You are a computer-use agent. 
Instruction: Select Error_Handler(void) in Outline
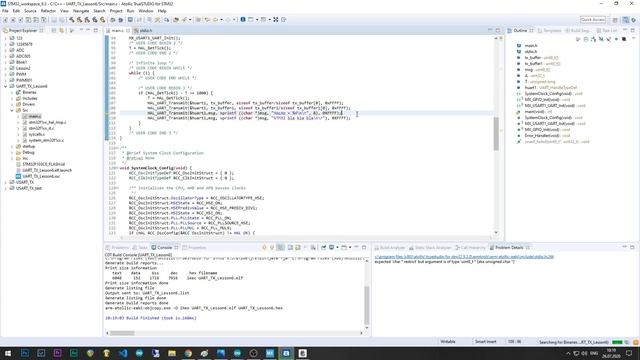pos(542,135)
